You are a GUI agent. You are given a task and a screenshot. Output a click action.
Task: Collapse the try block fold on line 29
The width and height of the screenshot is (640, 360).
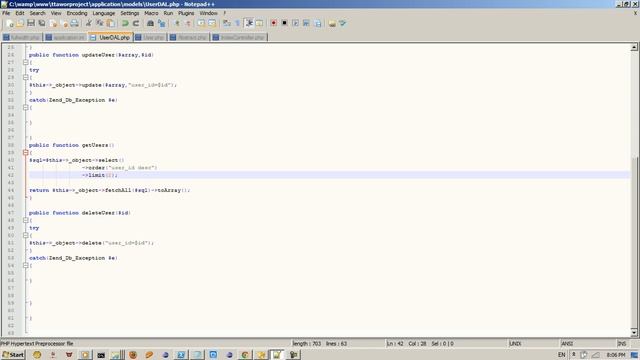pyautogui.click(x=25, y=78)
